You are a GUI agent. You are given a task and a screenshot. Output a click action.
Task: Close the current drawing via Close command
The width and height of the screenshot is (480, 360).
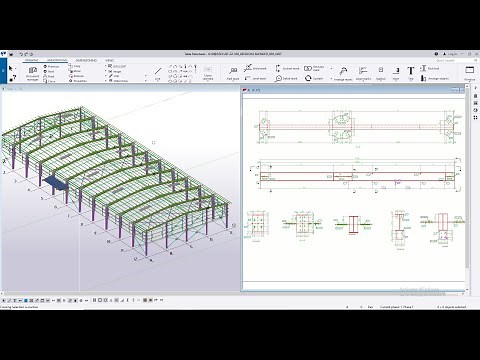click(49, 81)
